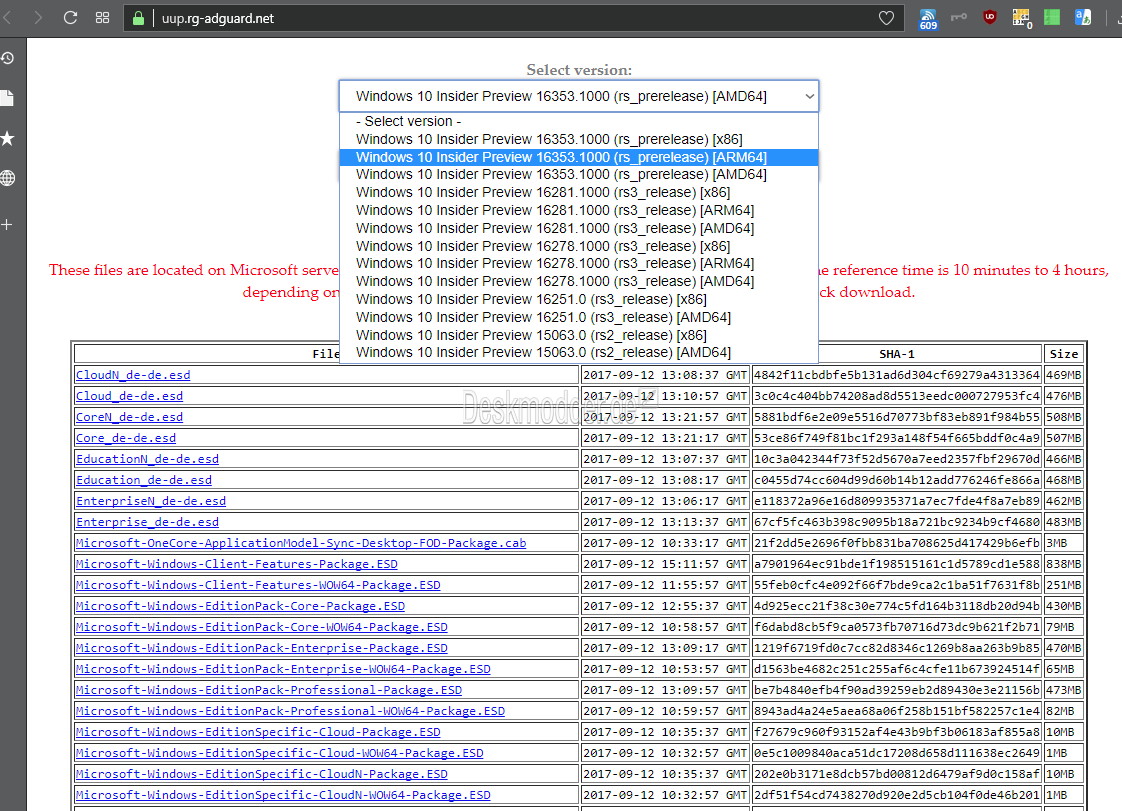Open the bookmarks star in sidebar

point(7,138)
